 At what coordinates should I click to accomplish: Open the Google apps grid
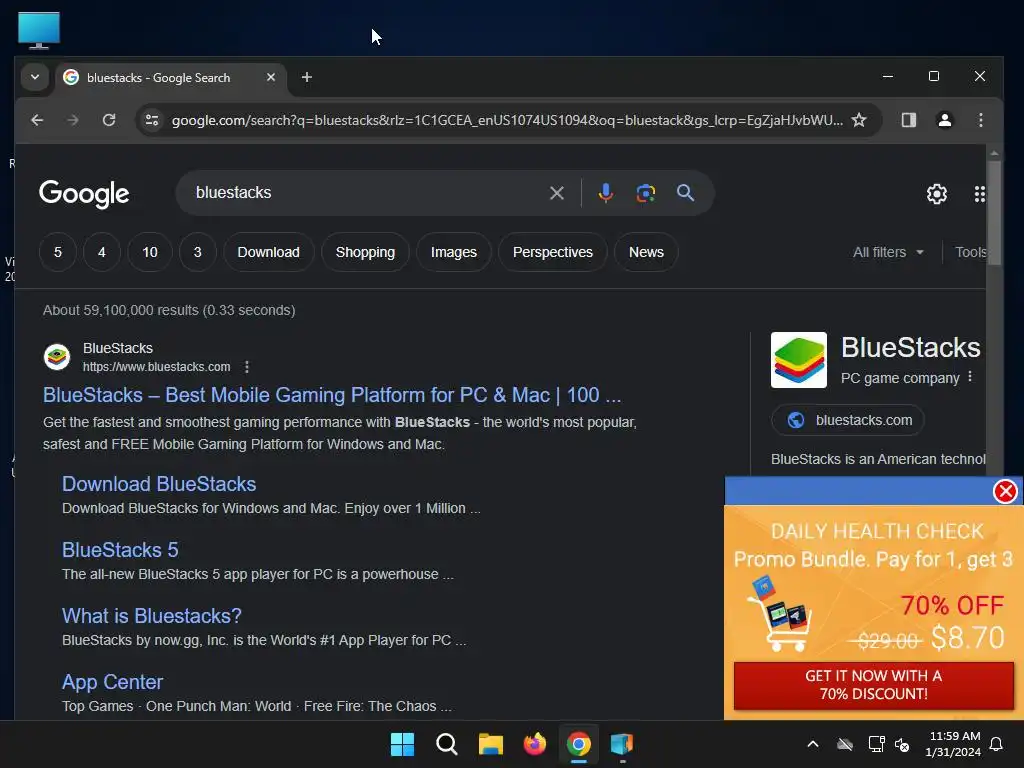click(979, 194)
